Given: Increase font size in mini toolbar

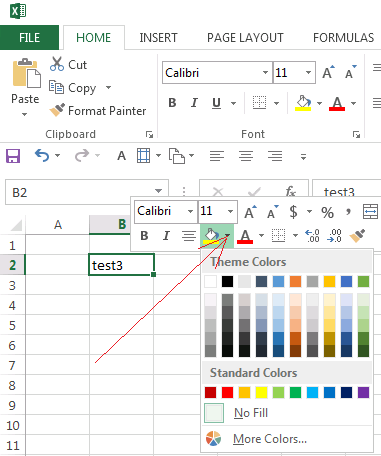Looking at the screenshot, I should coord(250,212).
